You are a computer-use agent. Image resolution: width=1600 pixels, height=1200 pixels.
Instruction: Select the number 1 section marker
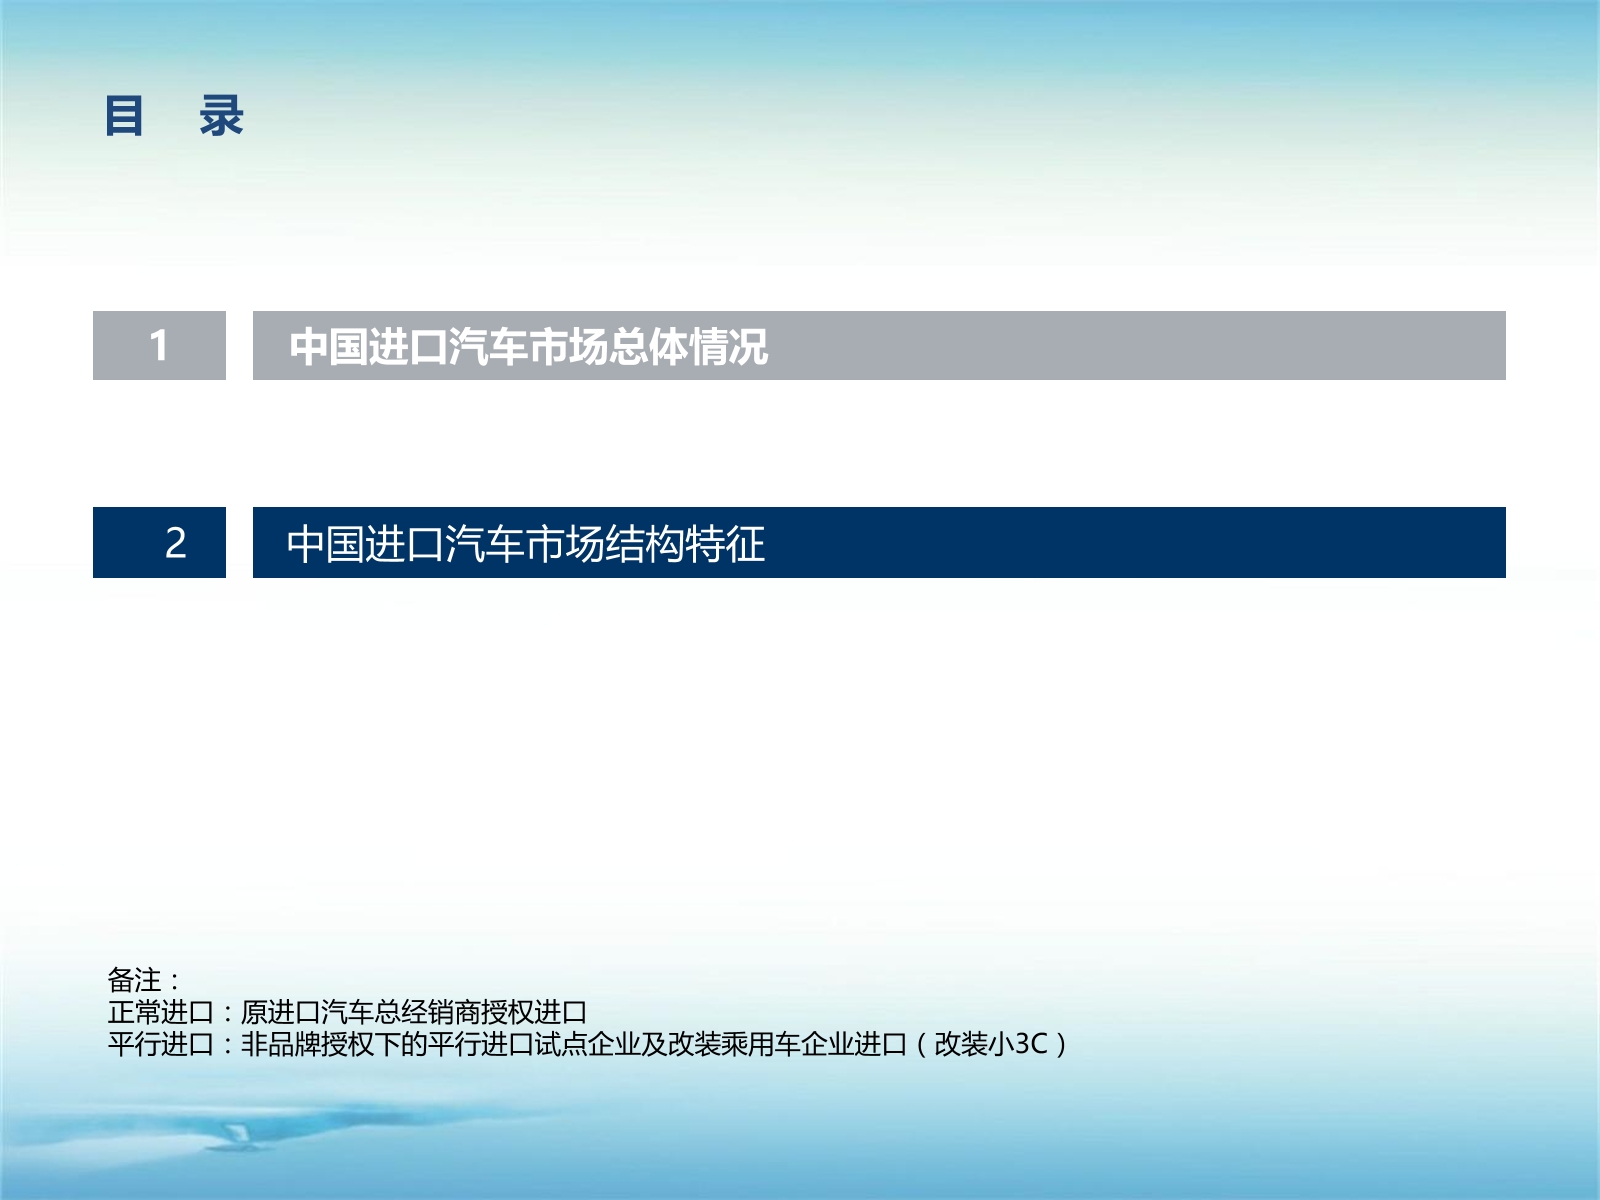pyautogui.click(x=160, y=345)
